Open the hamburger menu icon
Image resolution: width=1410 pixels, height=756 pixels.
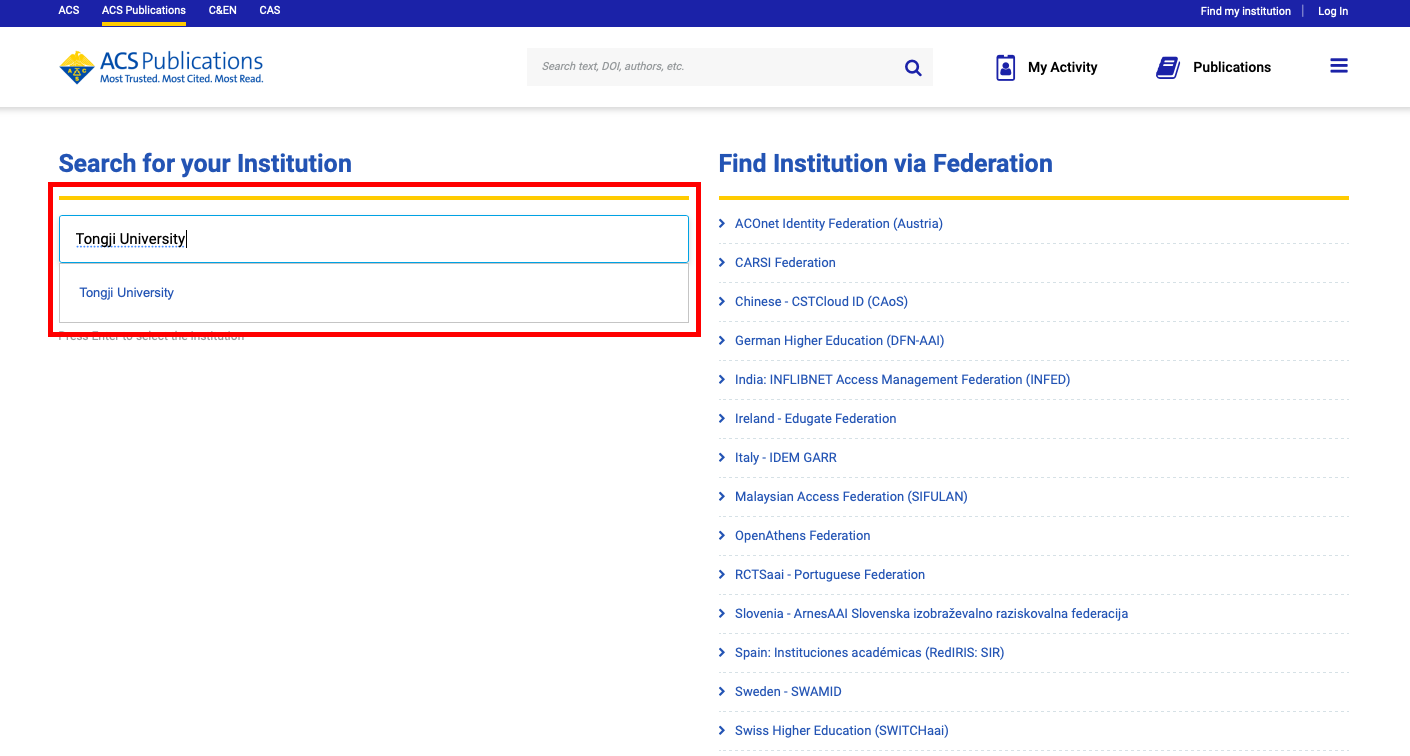coord(1339,66)
